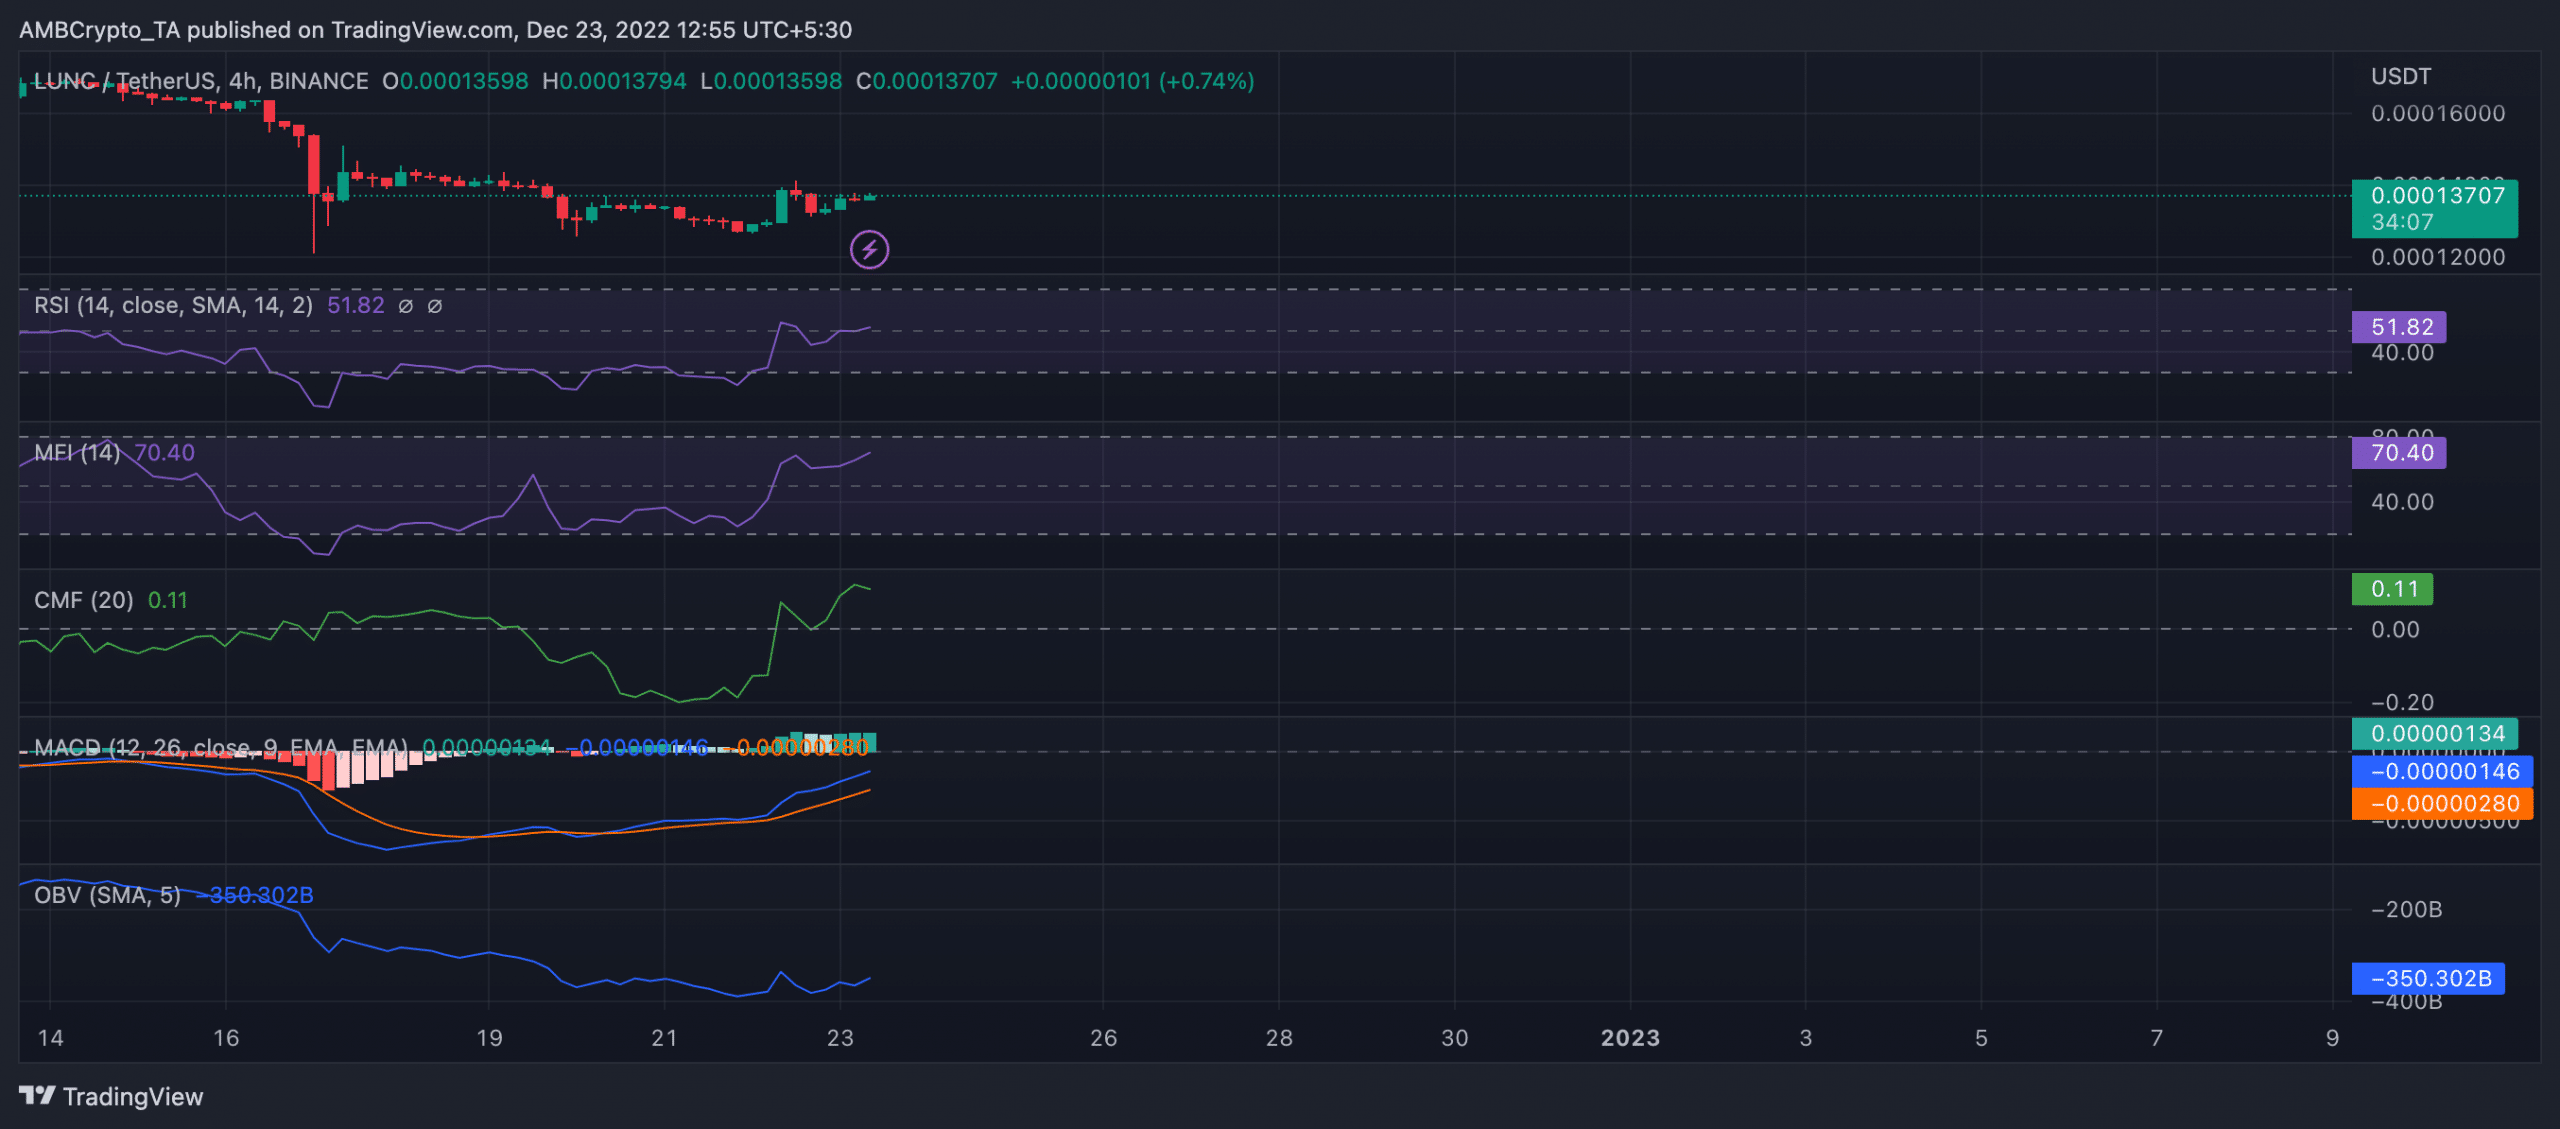
Task: Click the 0.00012000 price axis label
Action: tap(2438, 257)
